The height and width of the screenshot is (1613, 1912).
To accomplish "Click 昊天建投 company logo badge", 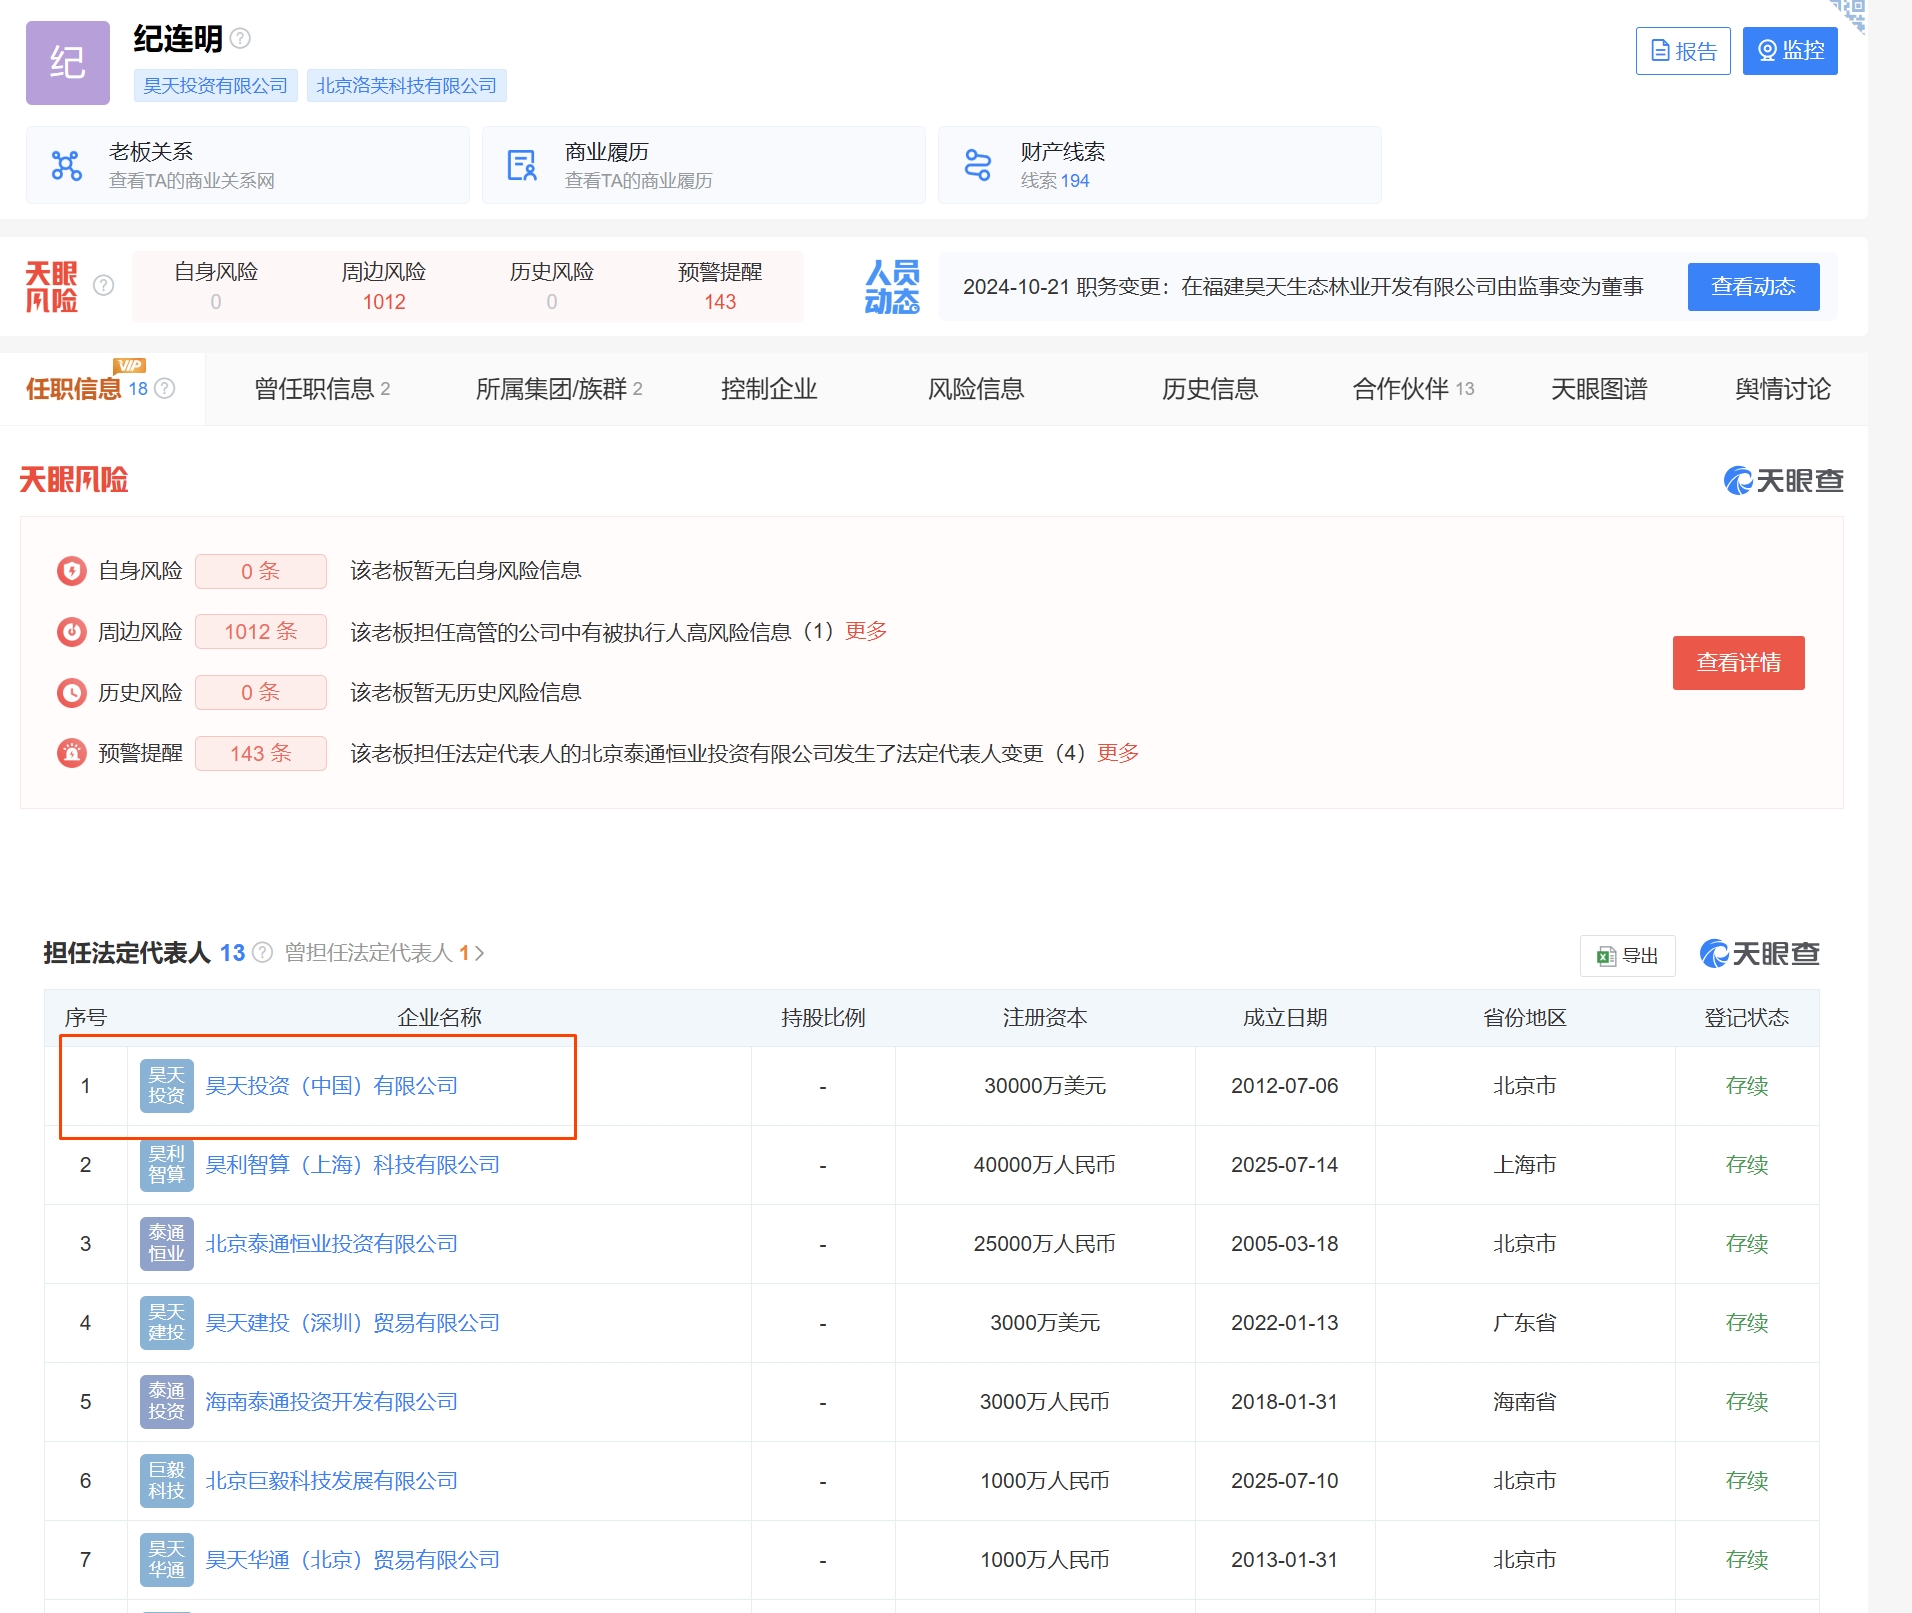I will click(x=167, y=1323).
